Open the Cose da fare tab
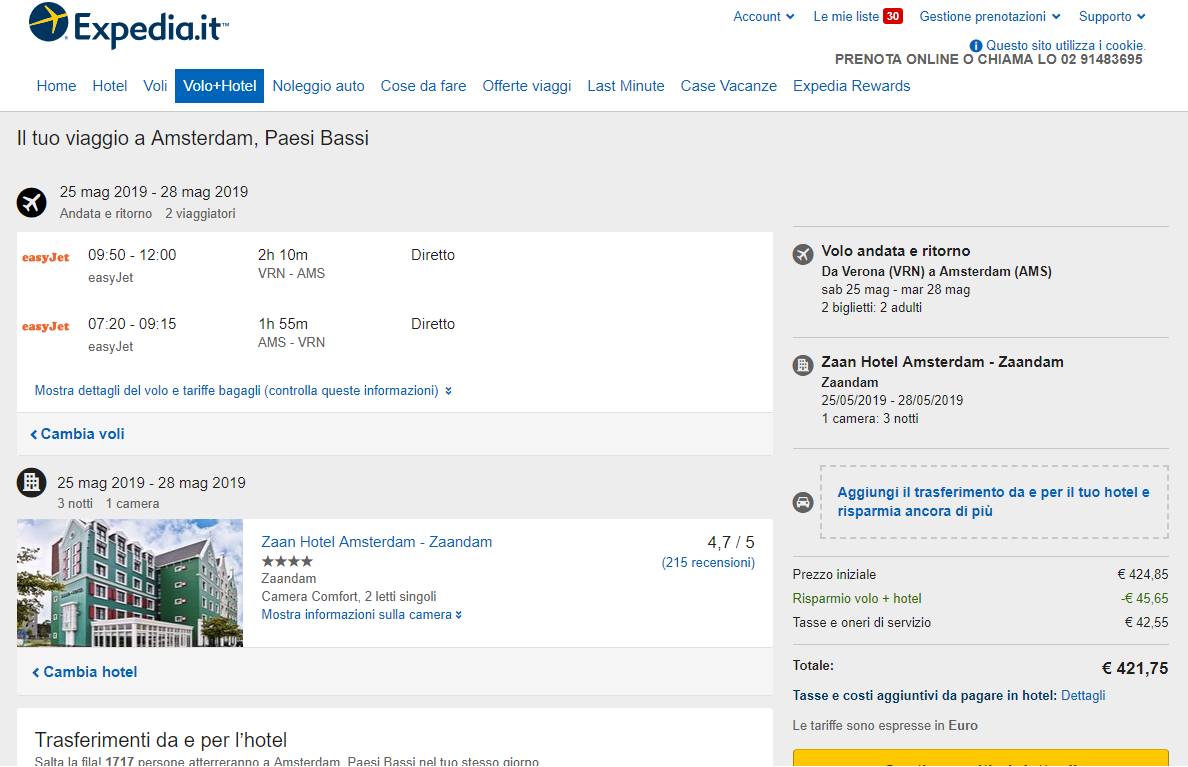This screenshot has height=767, width=1188. 424,86
